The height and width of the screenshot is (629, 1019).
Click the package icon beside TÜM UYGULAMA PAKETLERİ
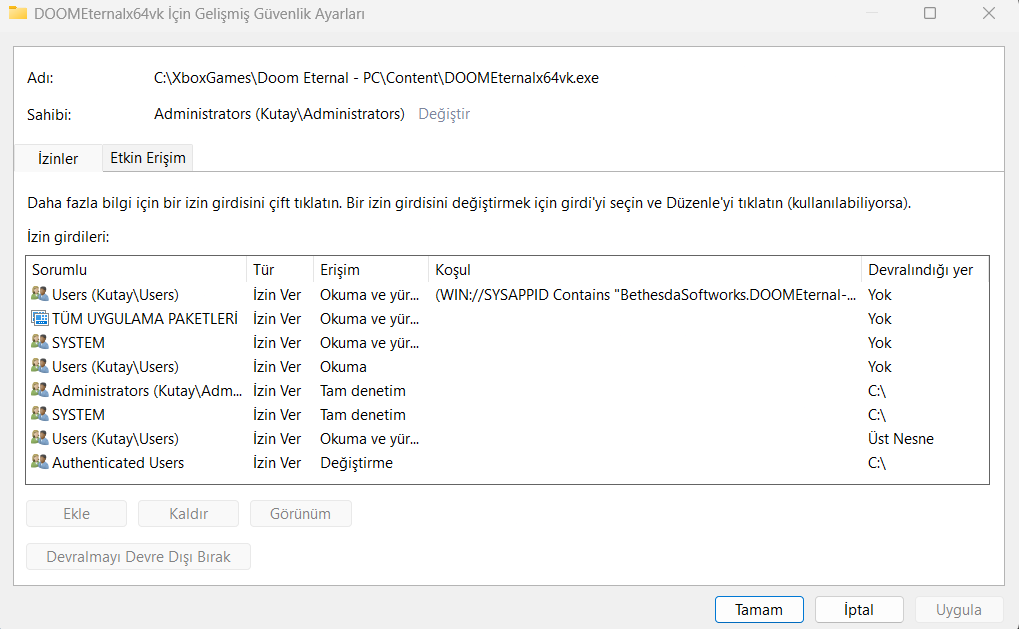tap(40, 318)
